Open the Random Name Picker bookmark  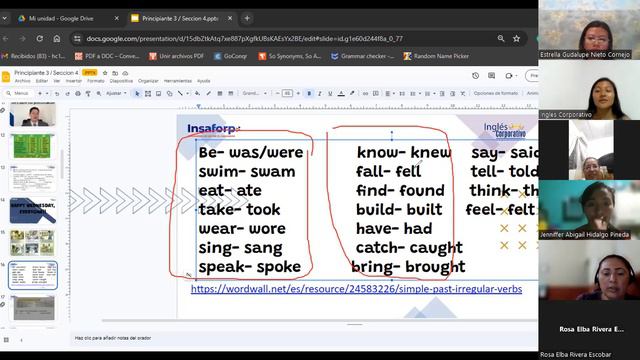pos(436,56)
